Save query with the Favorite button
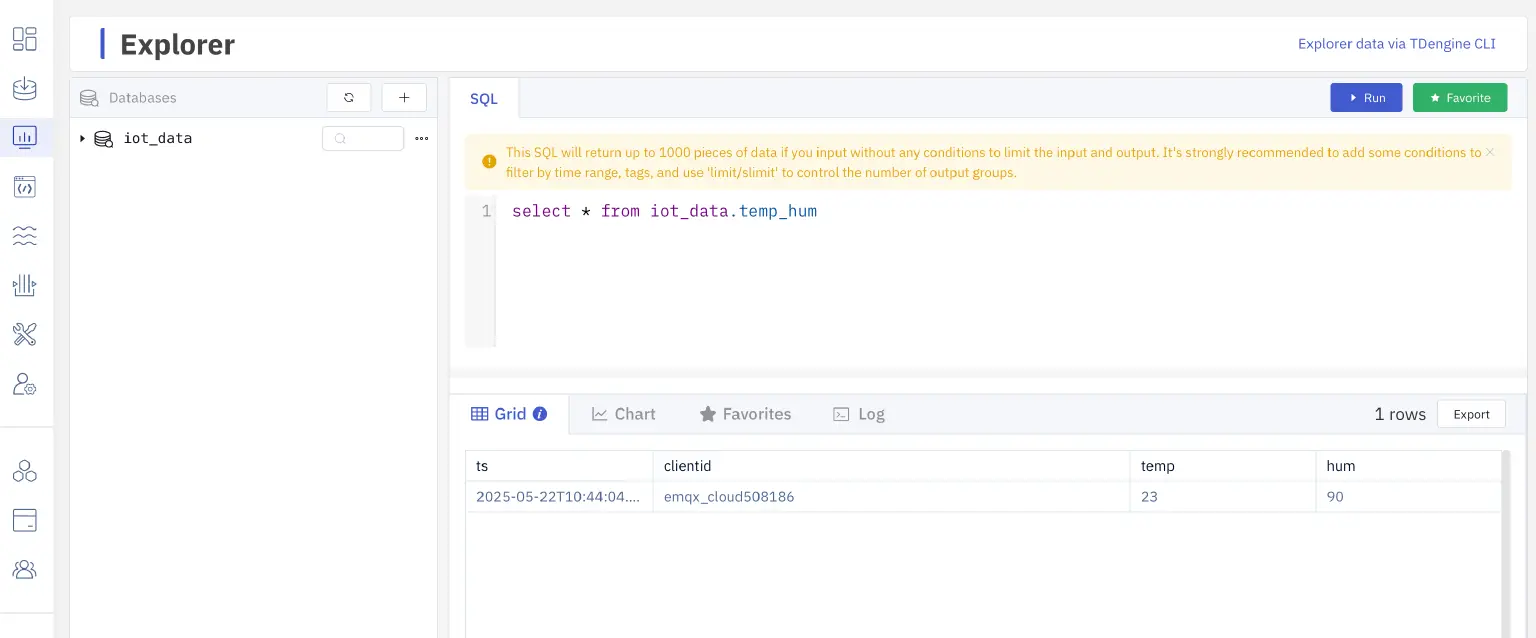The image size is (1536, 638). pyautogui.click(x=1459, y=98)
